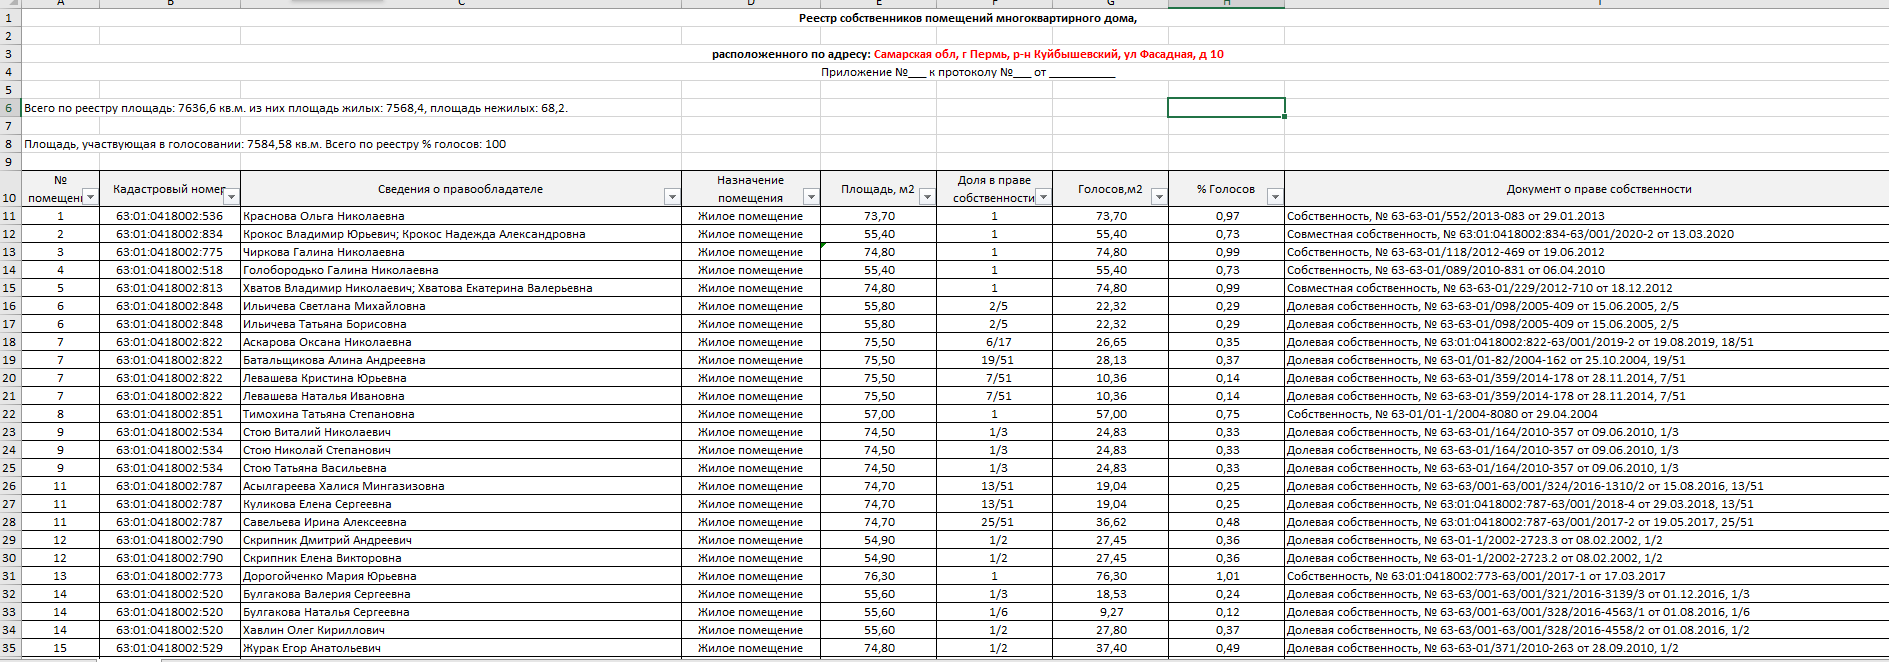Select row header 22
Image resolution: width=1889 pixels, height=662 pixels.
point(10,414)
